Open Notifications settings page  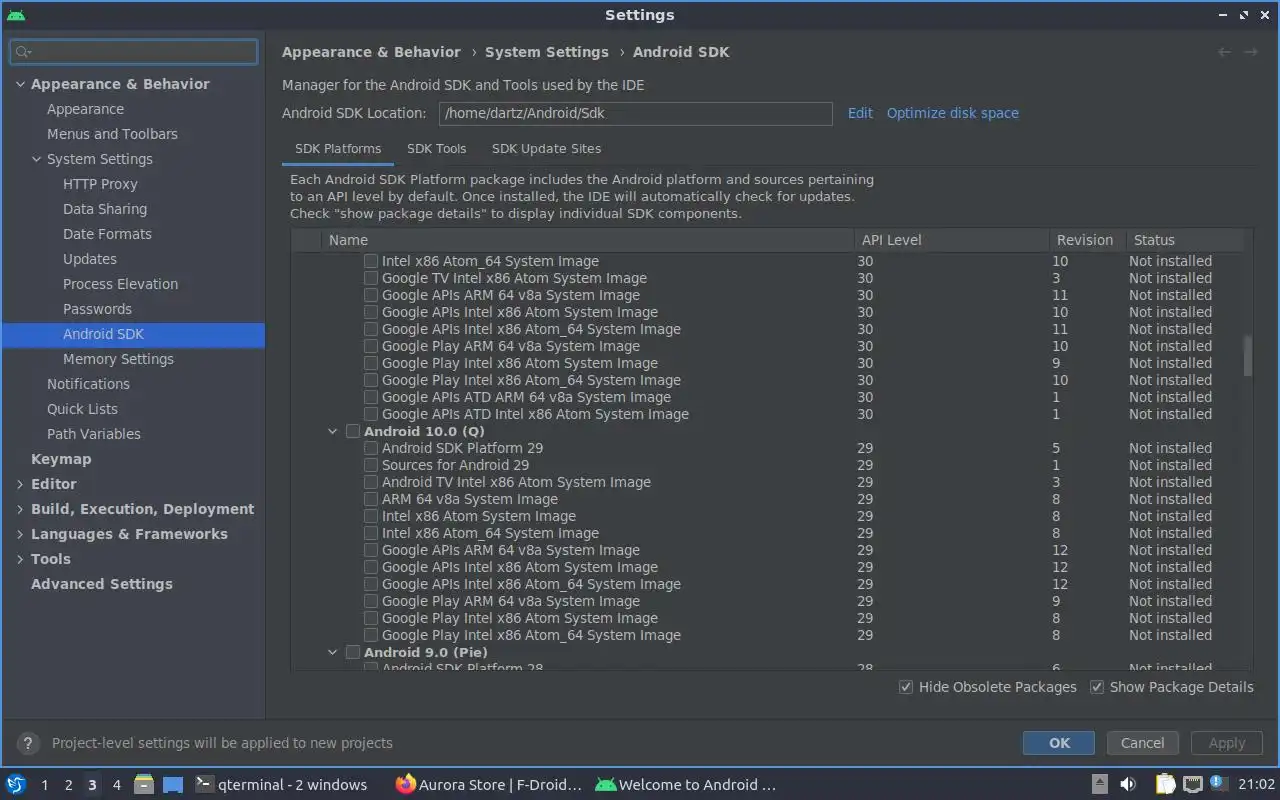(88, 384)
